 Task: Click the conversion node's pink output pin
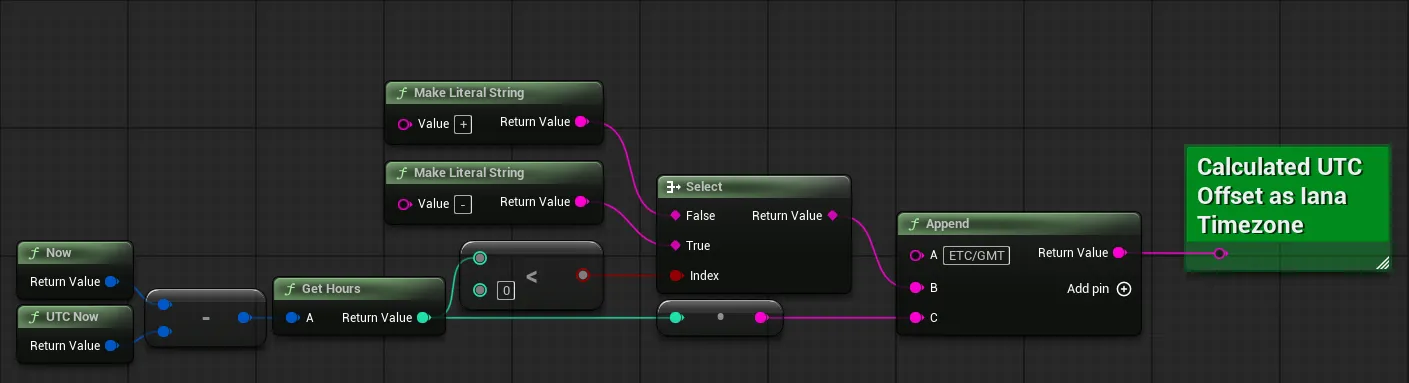(761, 318)
